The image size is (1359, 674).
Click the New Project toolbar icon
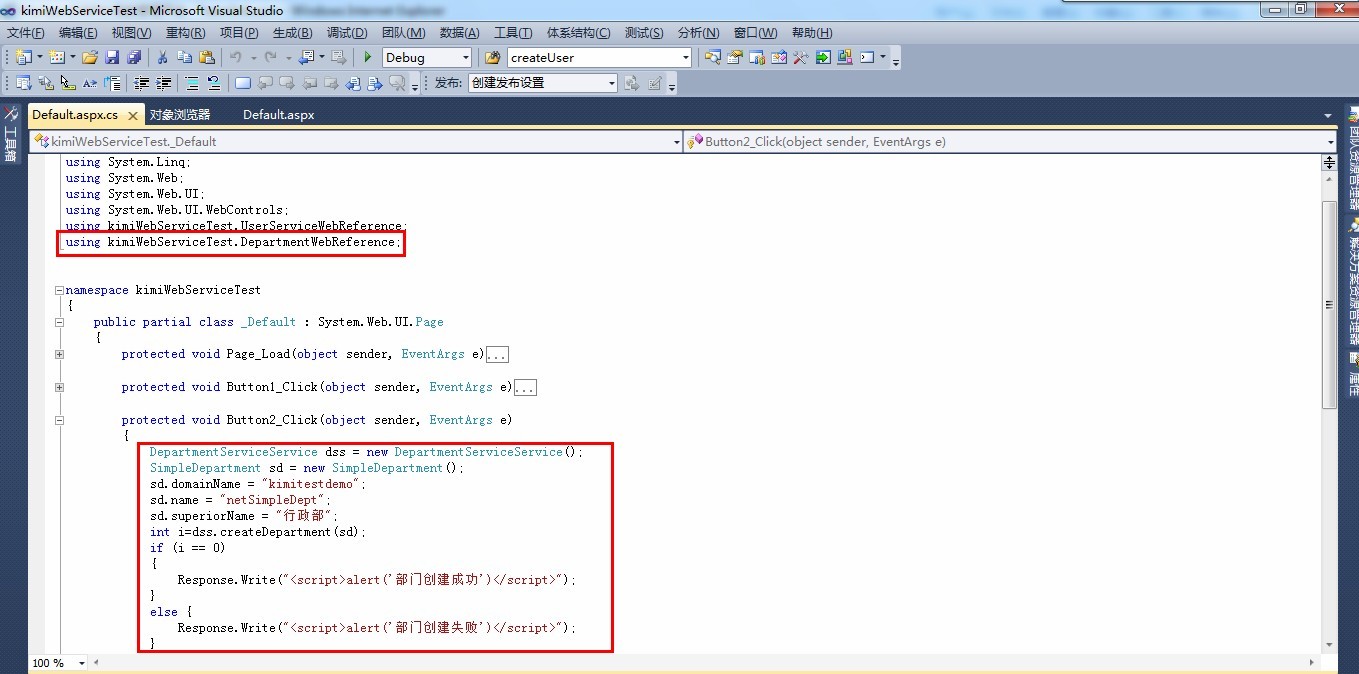23,57
